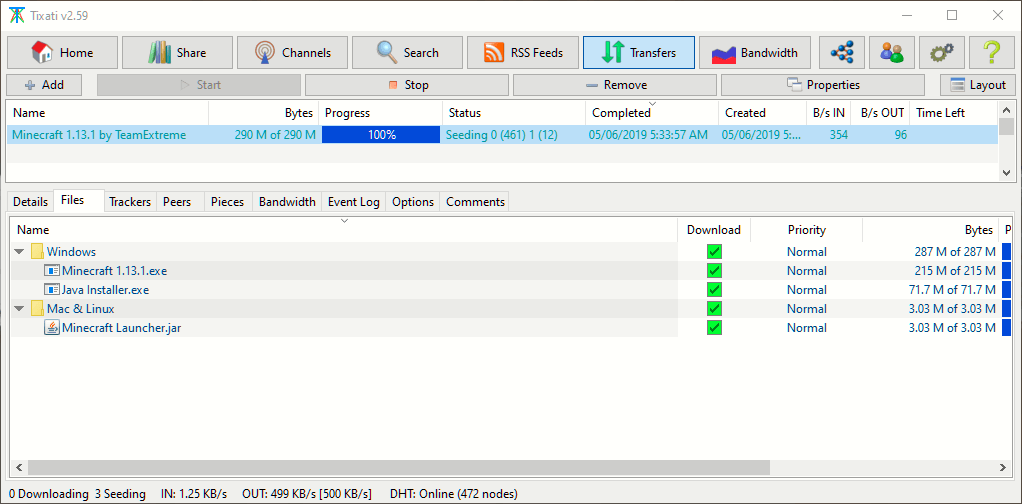Open the Search section
1022x504 pixels.
(x=407, y=53)
